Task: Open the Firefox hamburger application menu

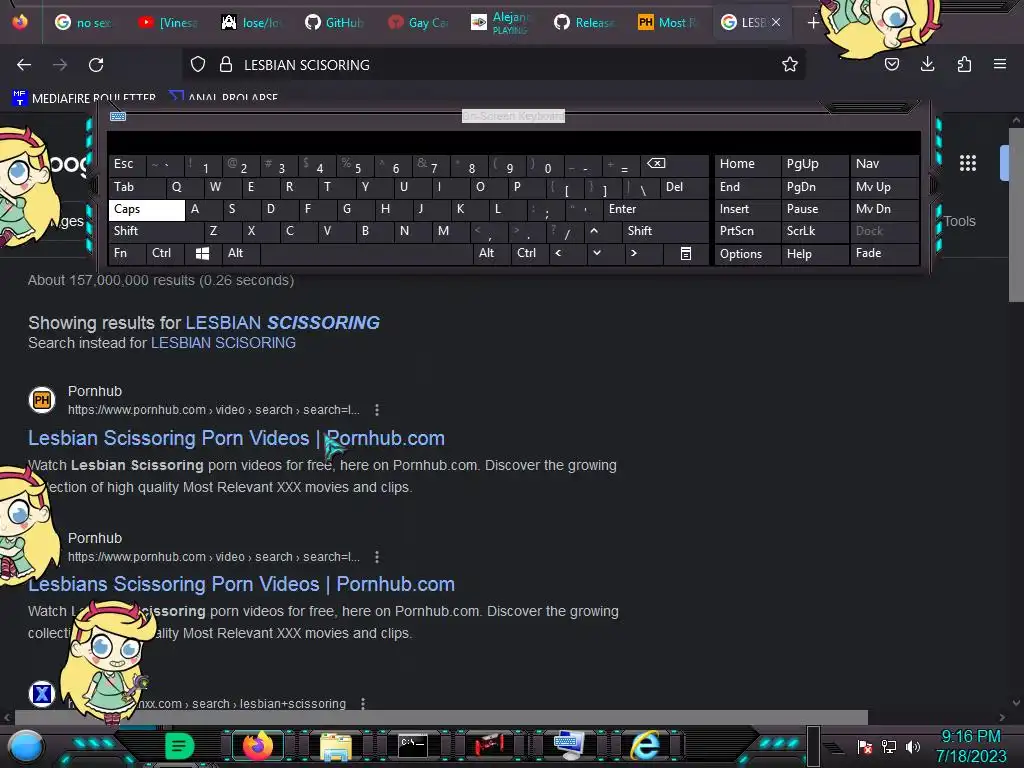Action: tap(999, 64)
